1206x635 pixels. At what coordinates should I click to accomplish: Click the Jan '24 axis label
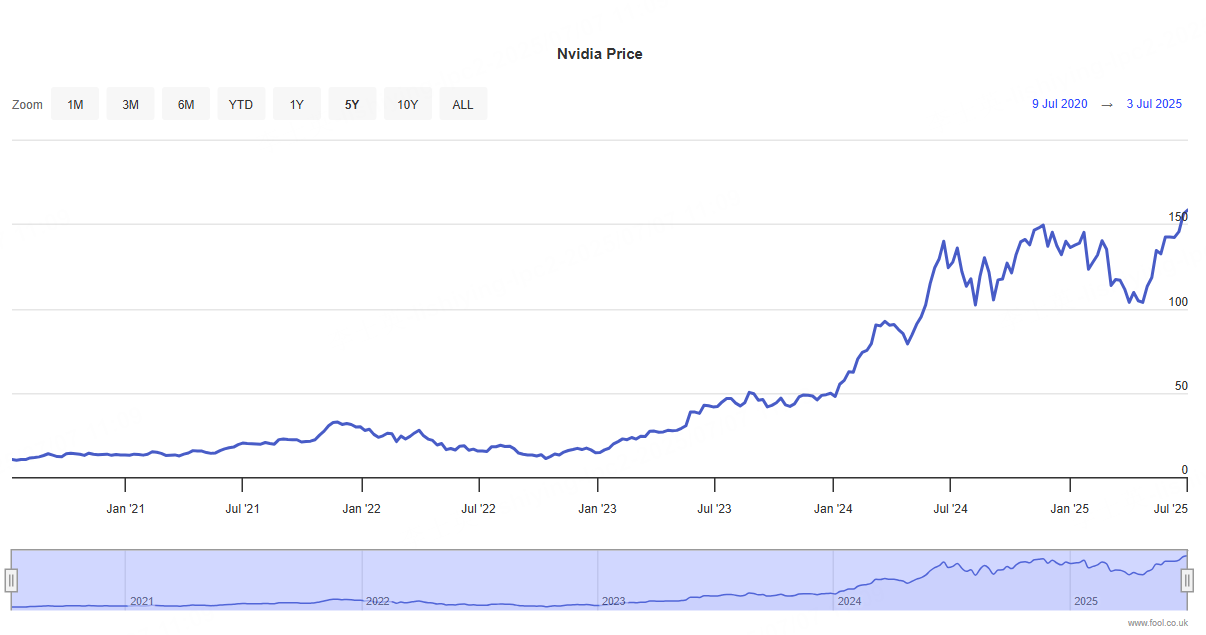[x=833, y=509]
